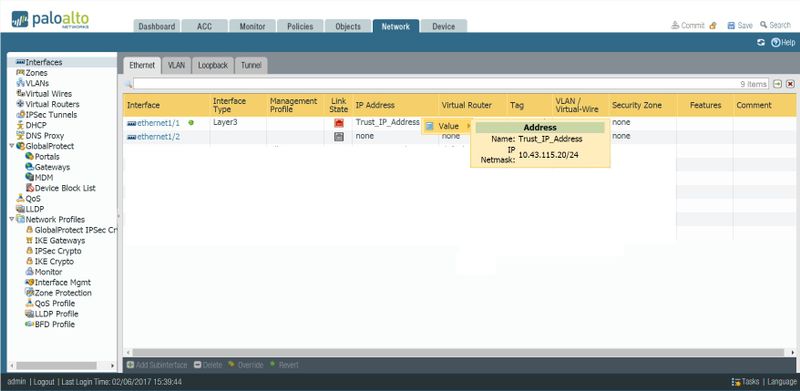
Task: Collapse the GlobalProtect tree node
Action: (x=12, y=146)
